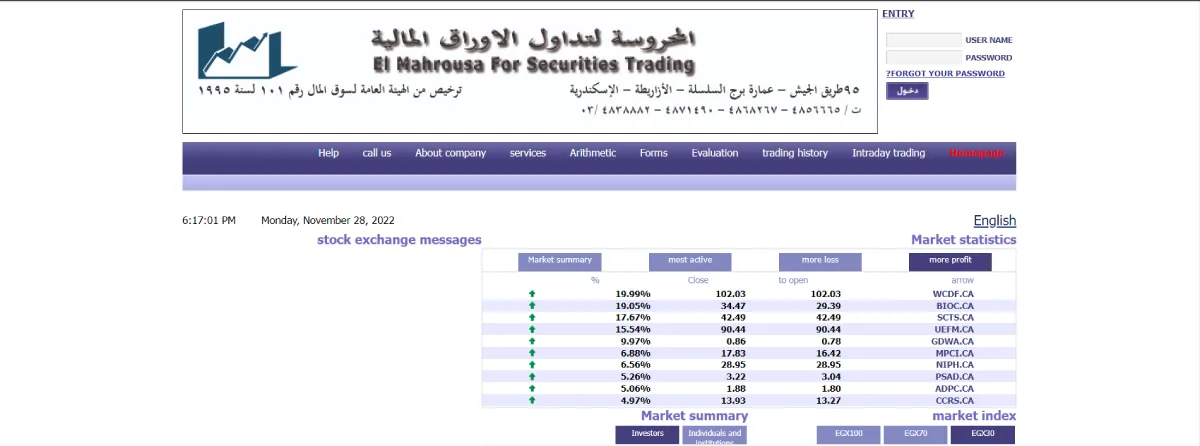Click the green up arrow for MPCI.CA
1200x446 pixels.
532,353
